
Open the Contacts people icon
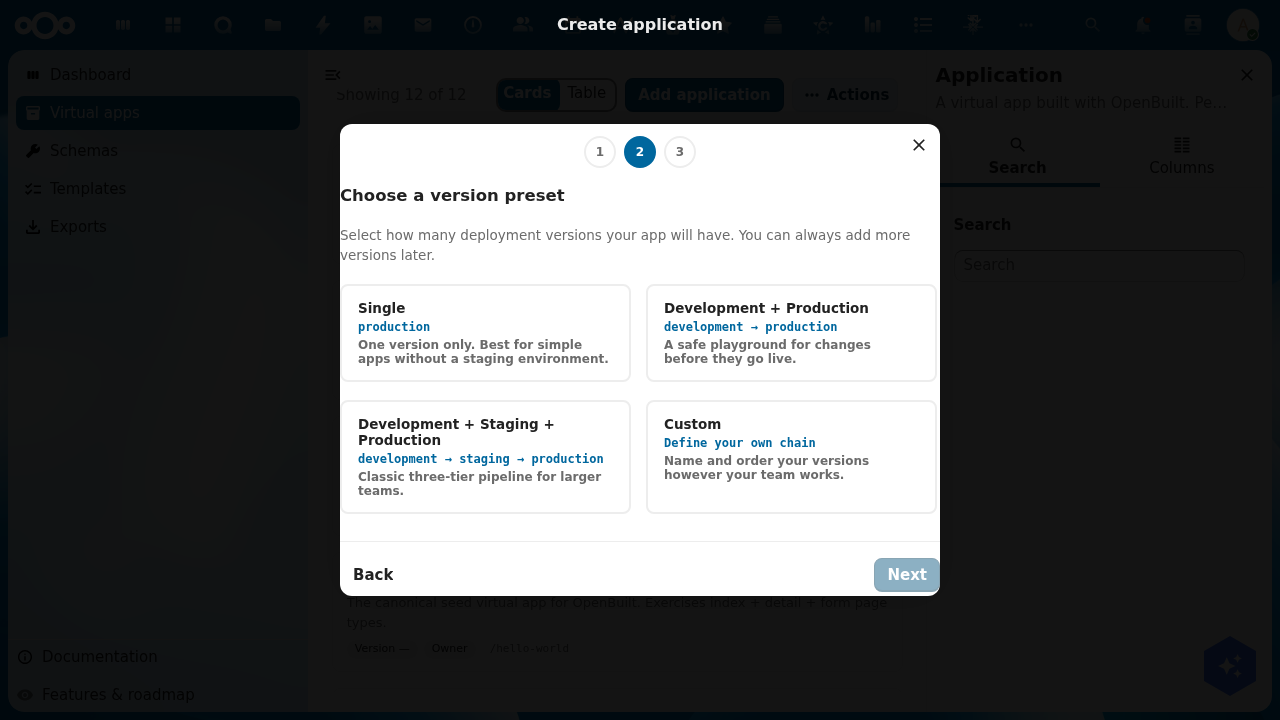523,25
